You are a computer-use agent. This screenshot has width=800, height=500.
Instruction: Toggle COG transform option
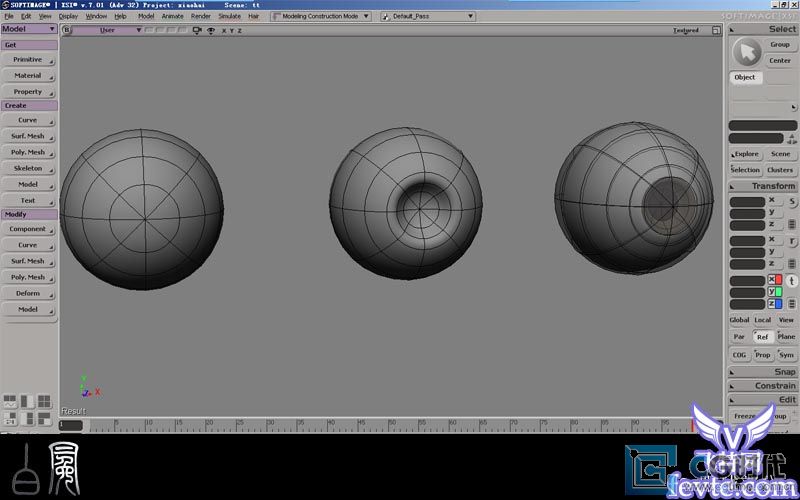pos(739,355)
